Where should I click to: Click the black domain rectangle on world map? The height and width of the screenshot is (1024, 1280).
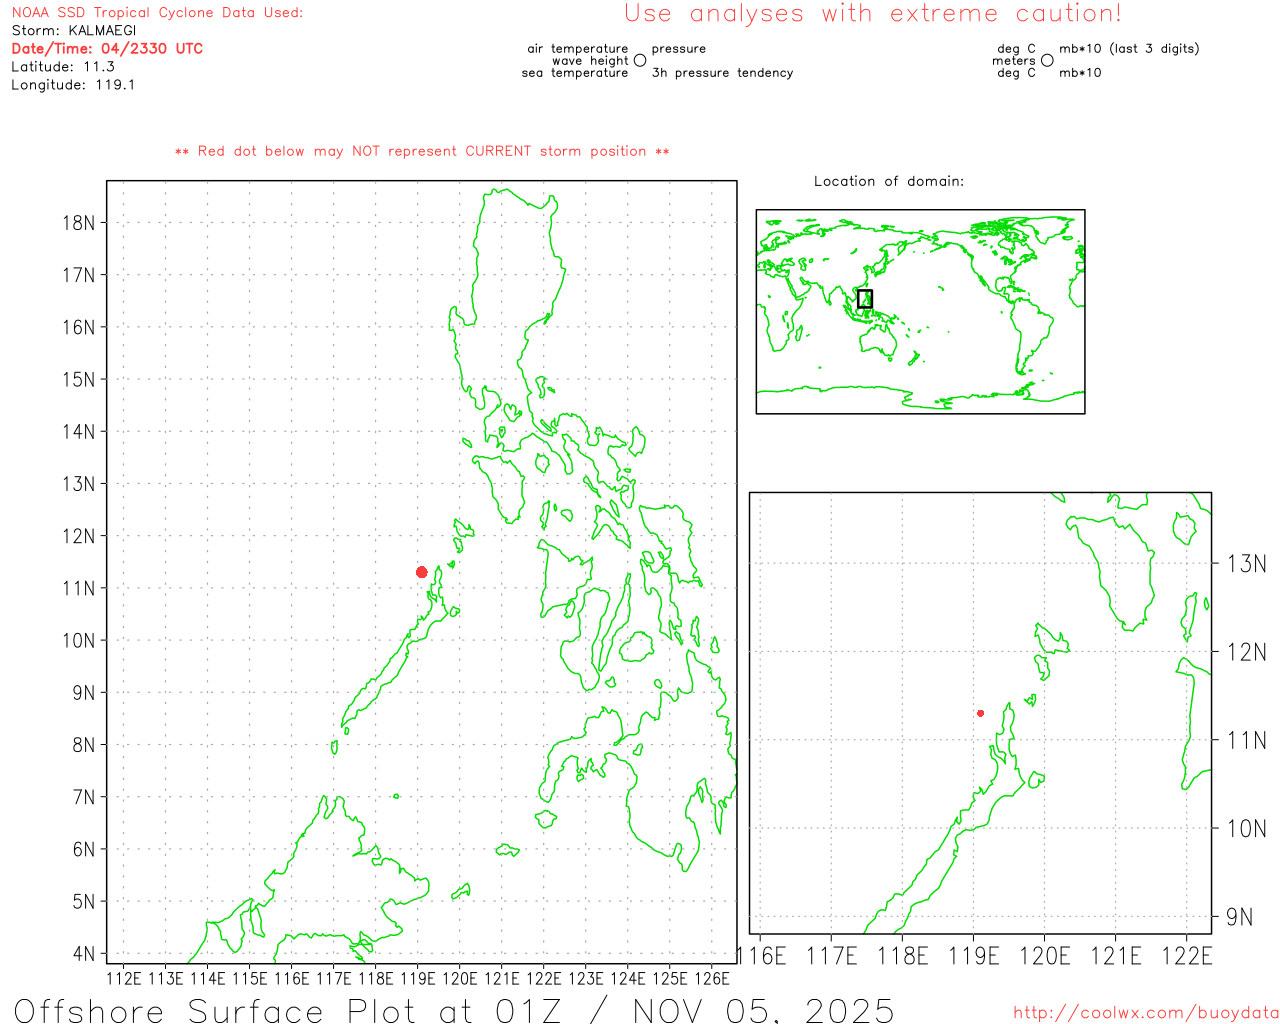point(865,298)
